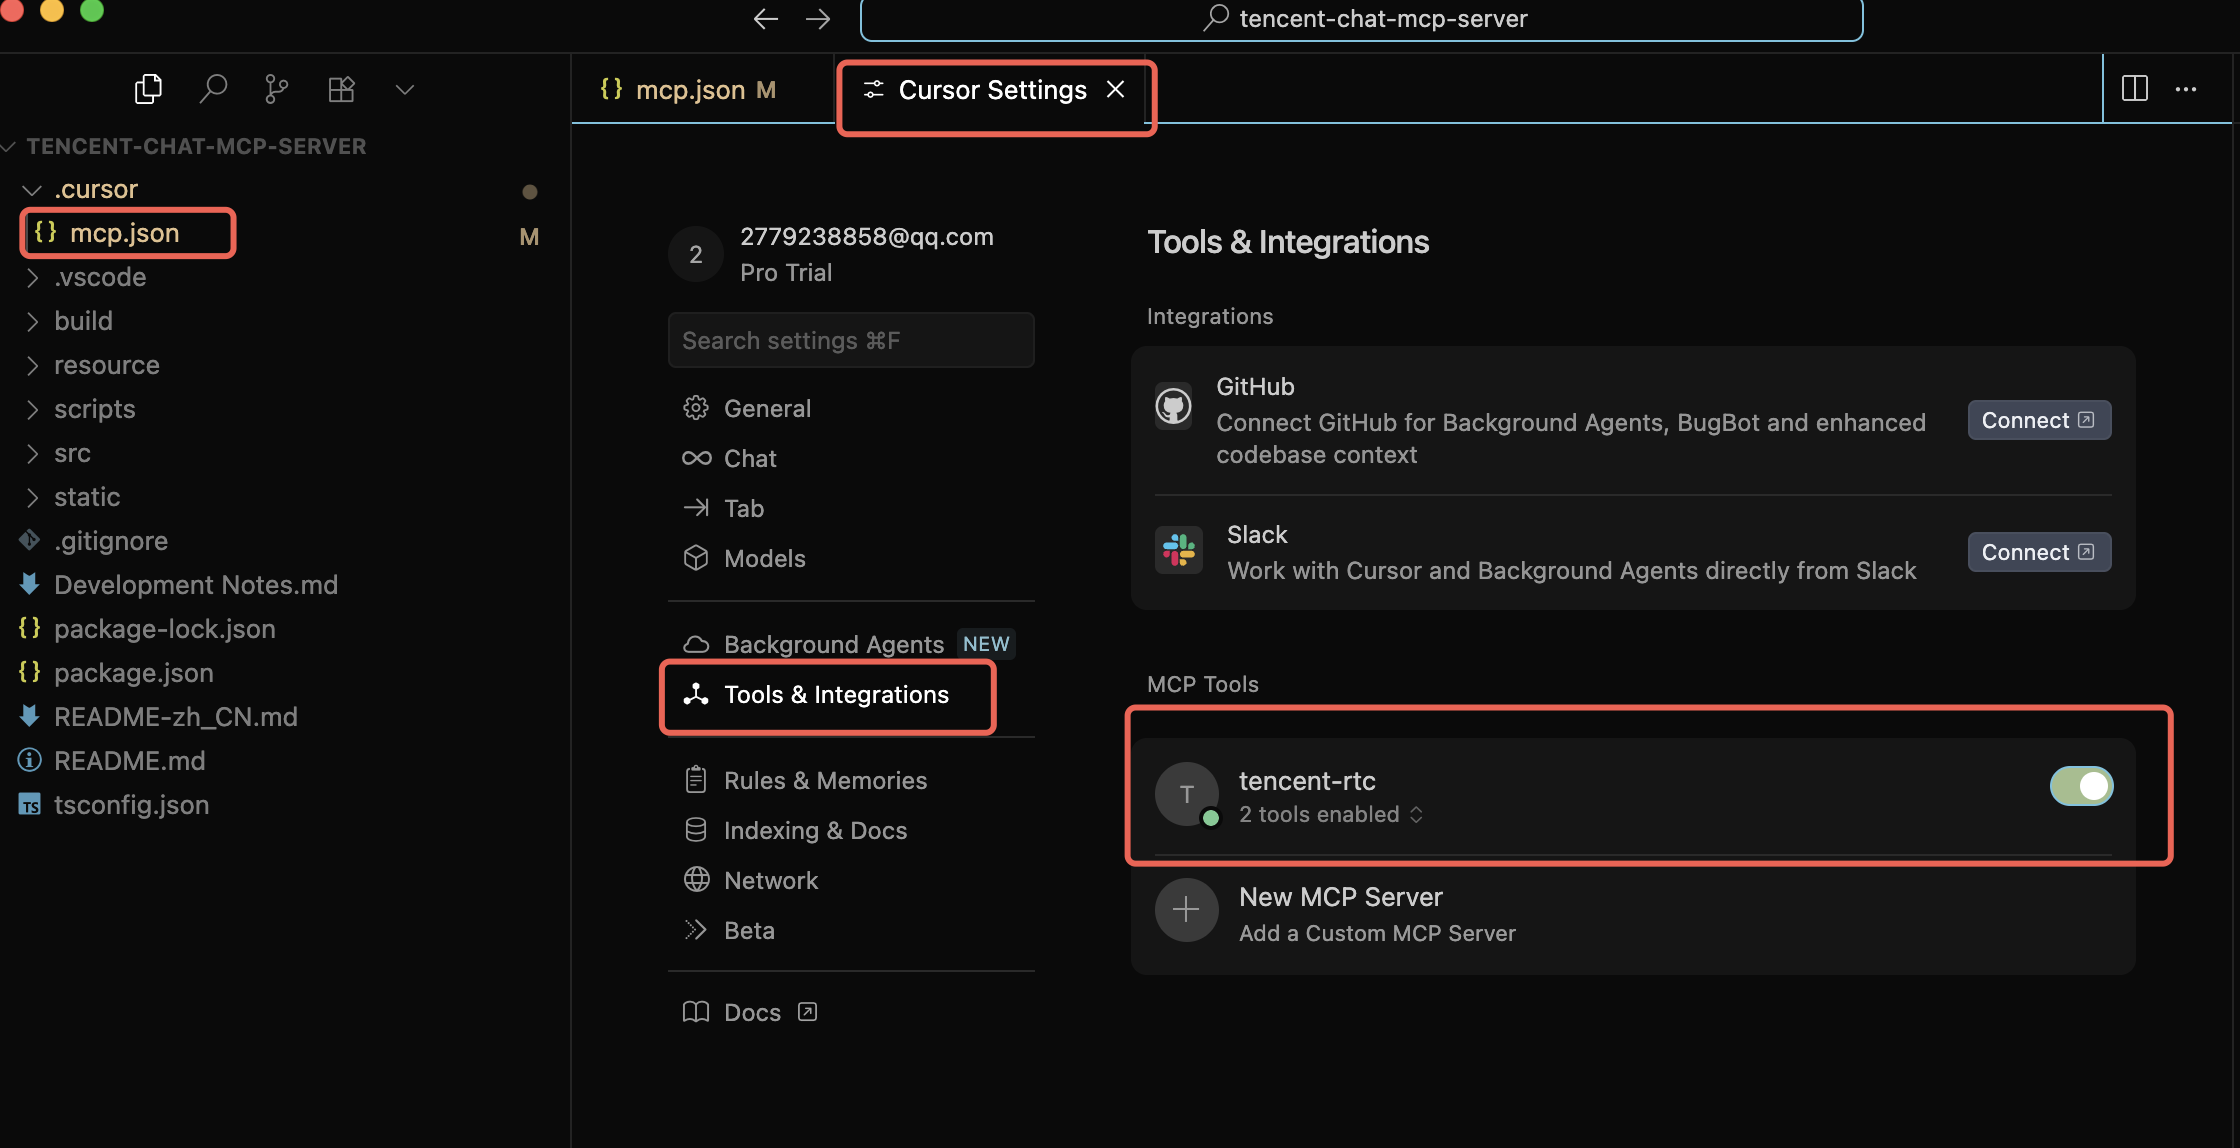This screenshot has width=2240, height=1148.
Task: Connect Slack integration
Action: tap(2038, 551)
